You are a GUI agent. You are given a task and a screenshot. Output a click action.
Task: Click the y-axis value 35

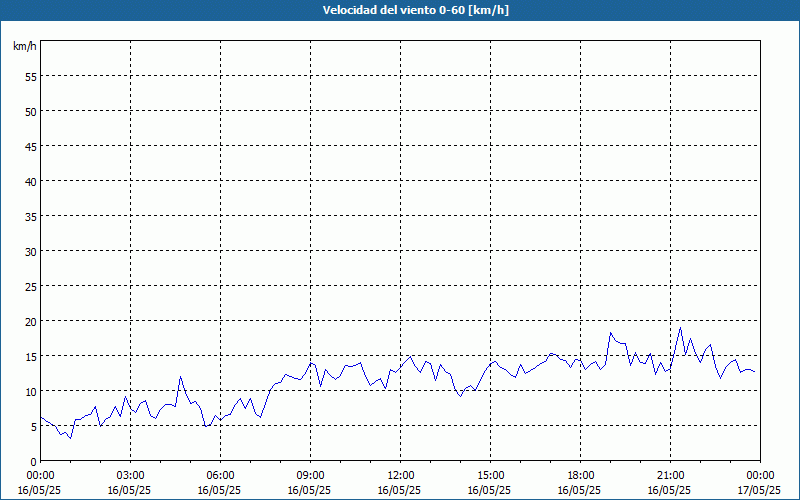pos(31,217)
